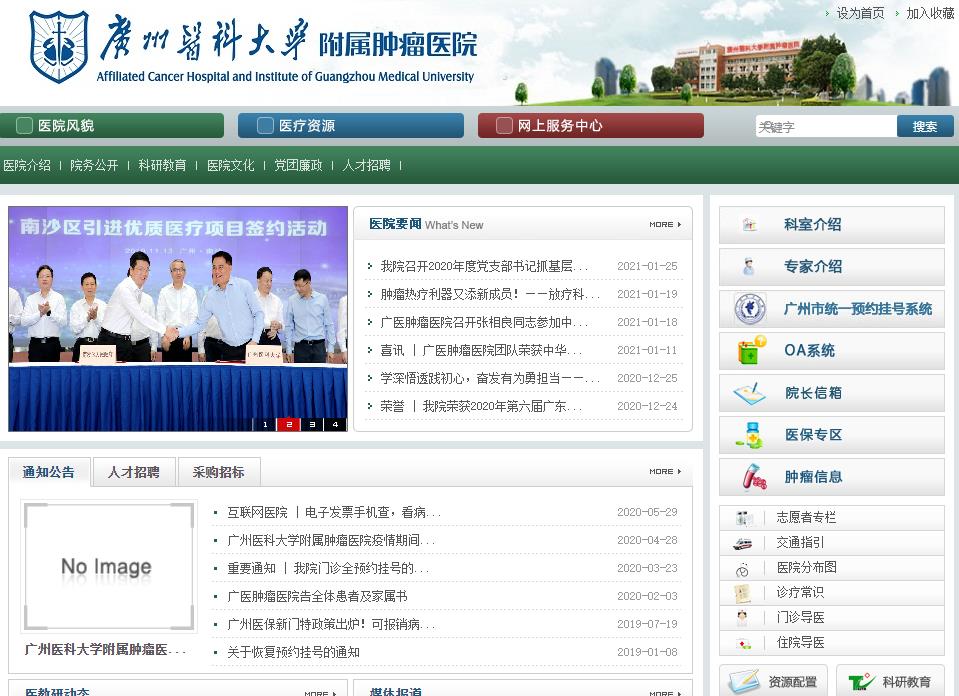Click the 门诊导医 nurse icon
The width and height of the screenshot is (959, 696).
[x=742, y=618]
